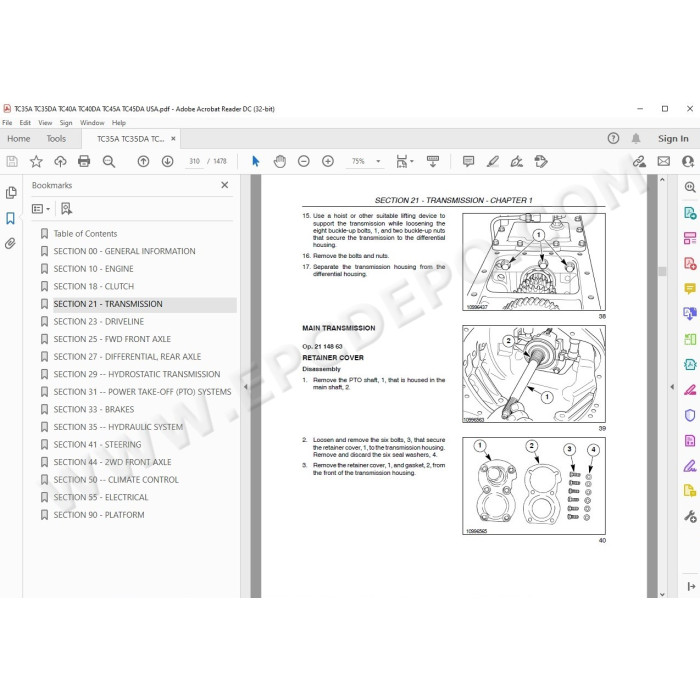Open Organize Pages tool in right pane
This screenshot has height=700, width=700.
690,339
